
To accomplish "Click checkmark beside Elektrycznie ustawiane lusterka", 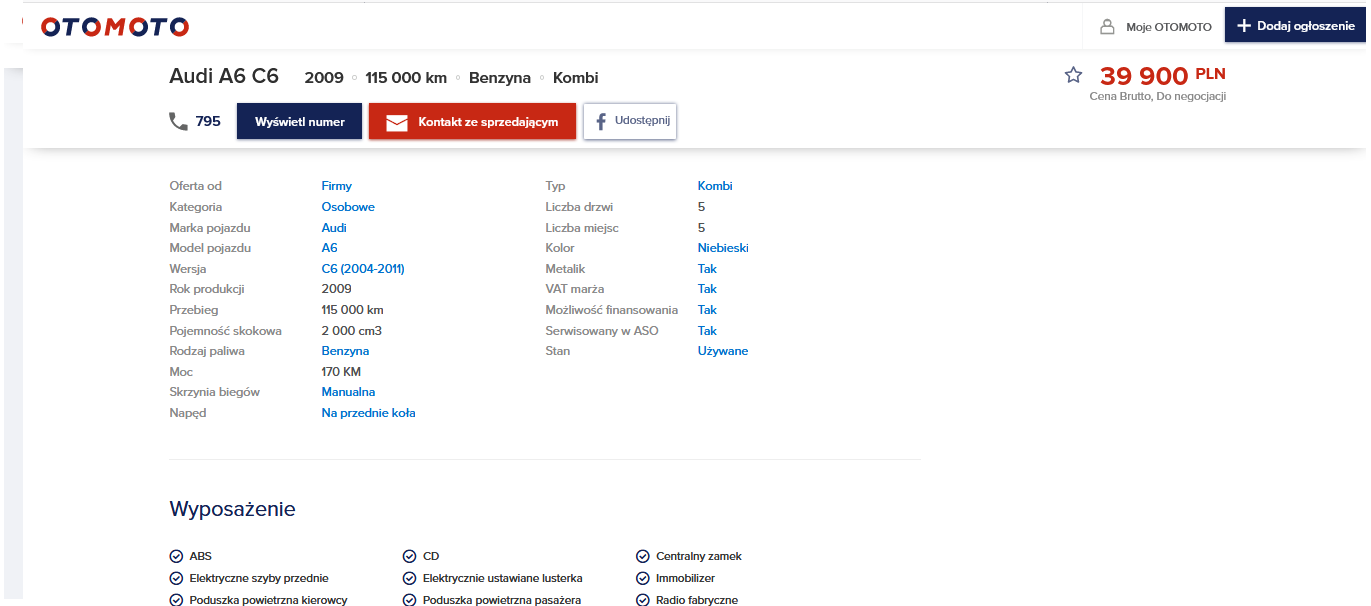I will (409, 578).
